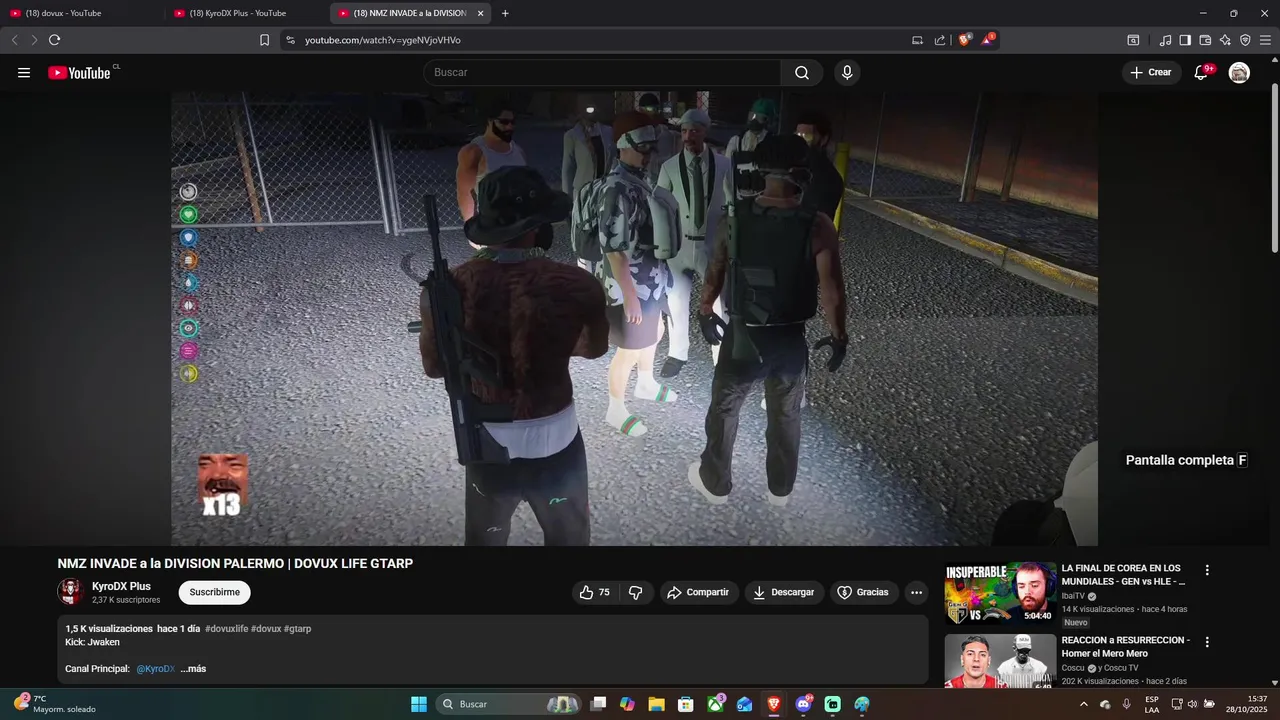
Task: Click the video player to pause
Action: (x=634, y=318)
